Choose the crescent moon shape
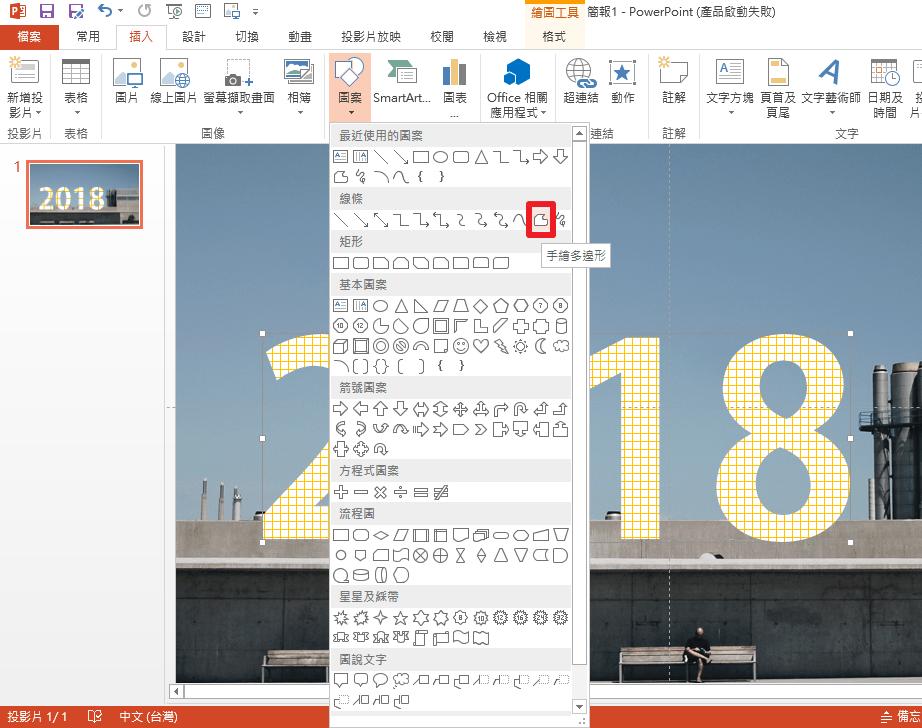 coord(541,346)
